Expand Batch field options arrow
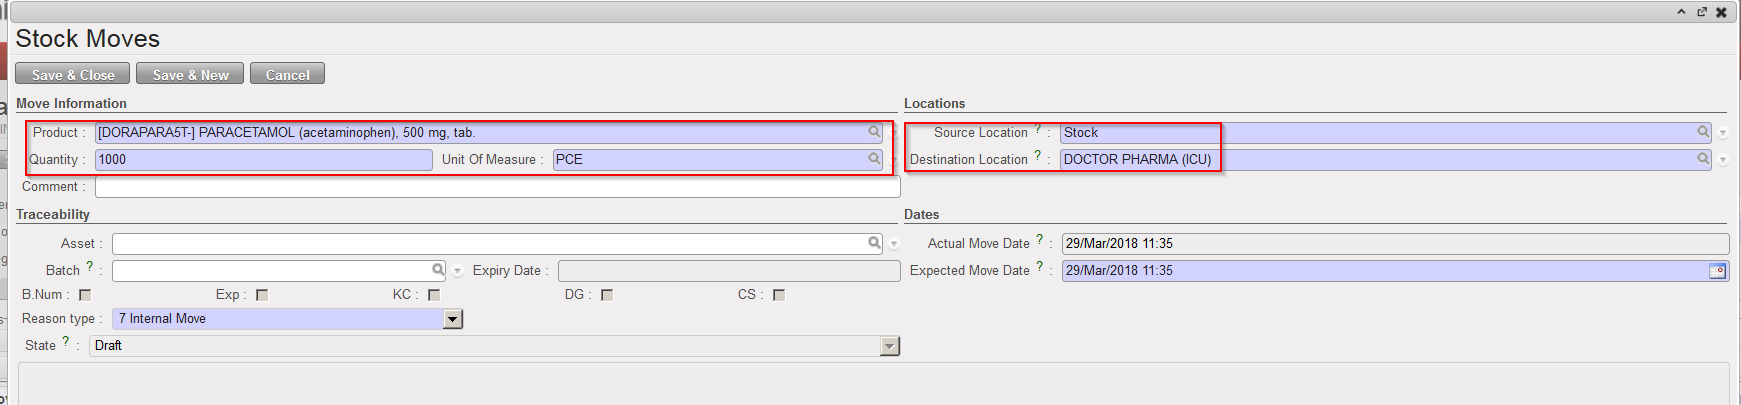This screenshot has height=405, width=1741. (458, 271)
